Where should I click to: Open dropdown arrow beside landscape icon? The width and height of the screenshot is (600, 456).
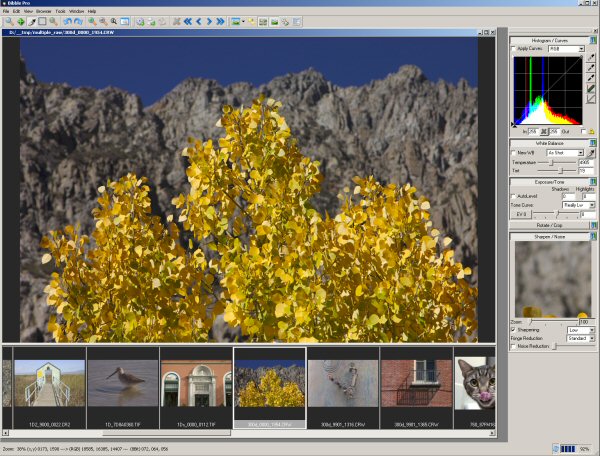pos(243,22)
